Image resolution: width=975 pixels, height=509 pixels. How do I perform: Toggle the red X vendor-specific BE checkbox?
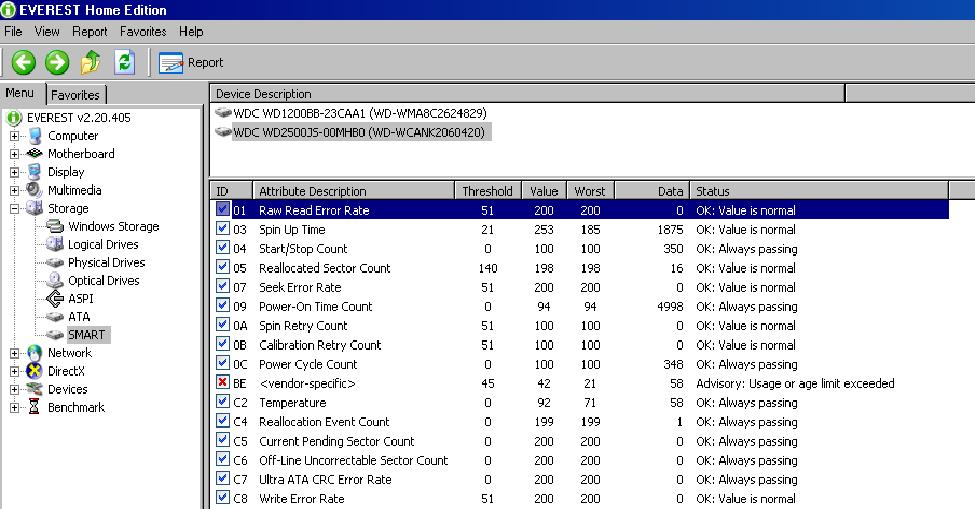tap(223, 382)
